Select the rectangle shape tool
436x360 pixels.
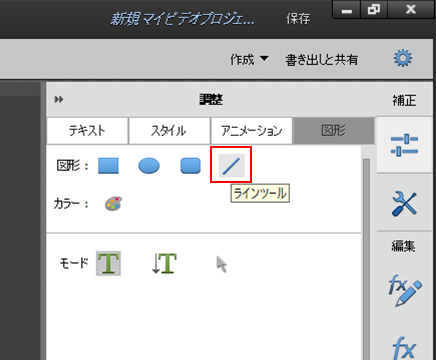pyautogui.click(x=108, y=166)
